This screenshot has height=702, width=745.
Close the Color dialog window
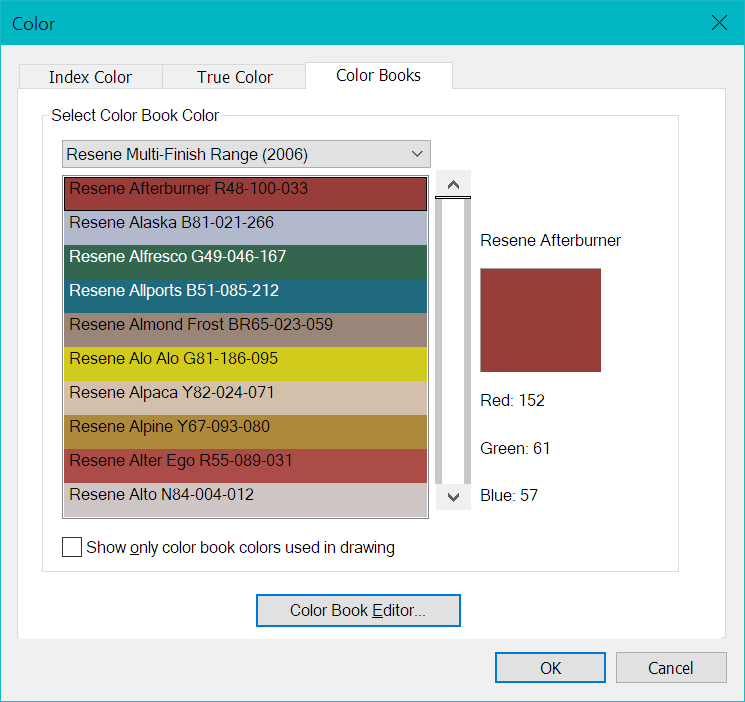(718, 23)
